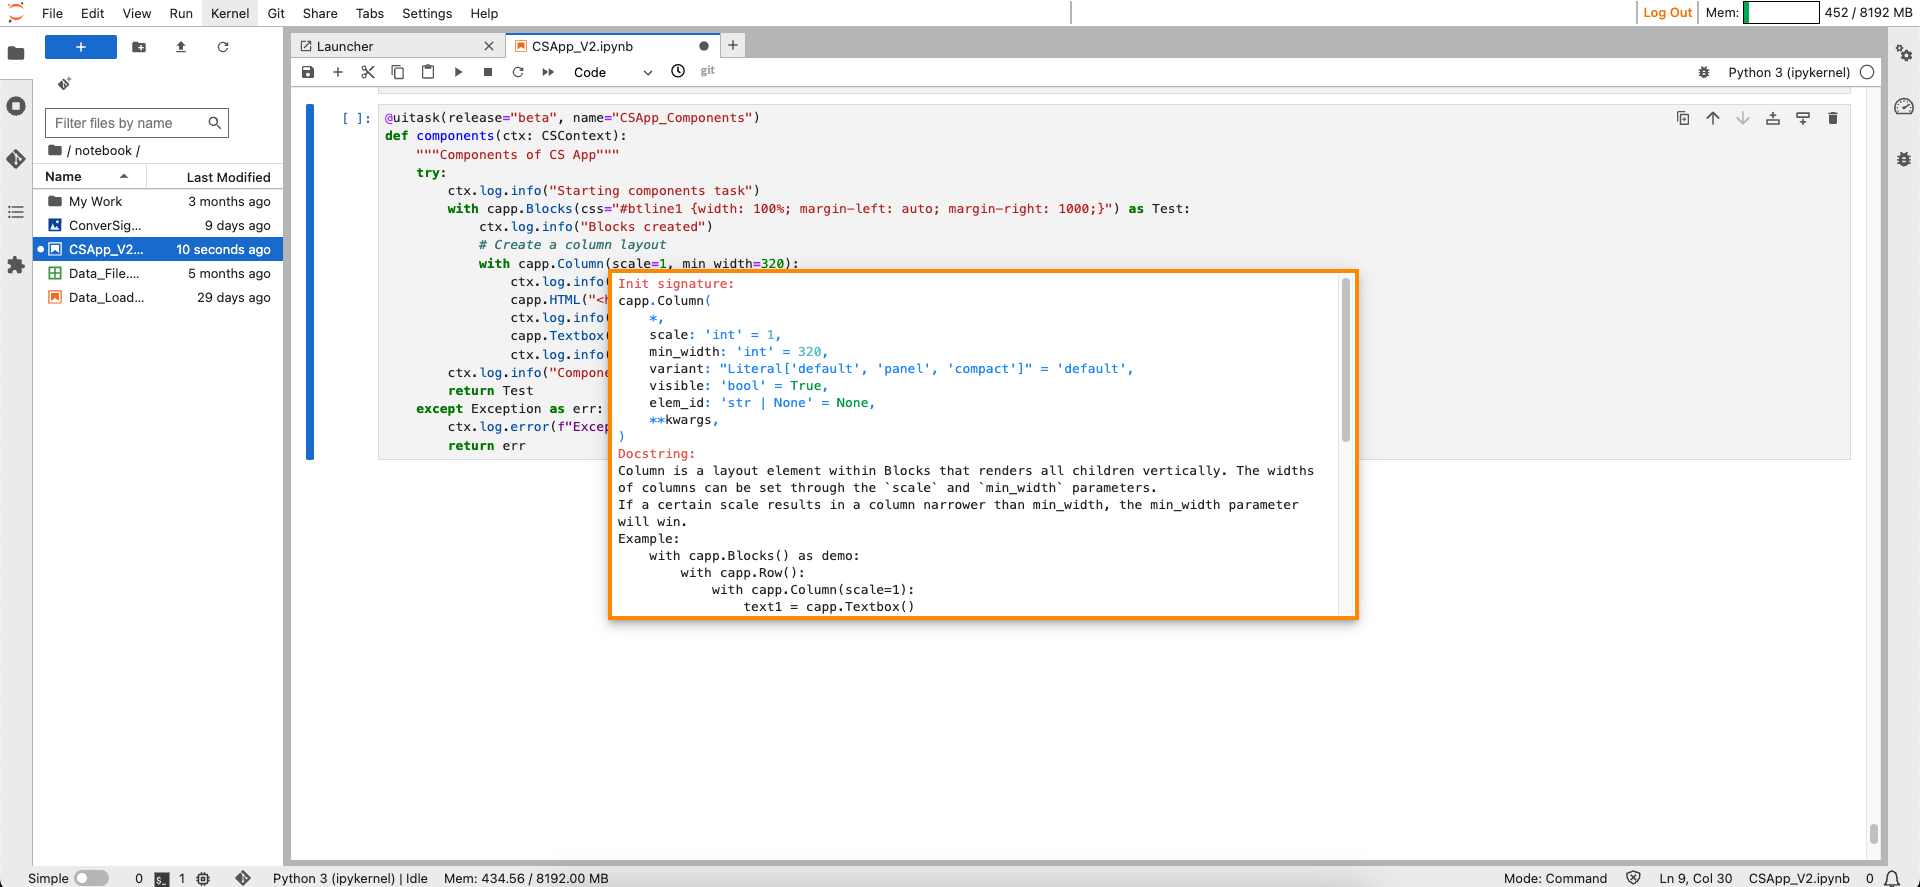The width and height of the screenshot is (1920, 887).
Task: Open the Edit menu
Action: 93,13
